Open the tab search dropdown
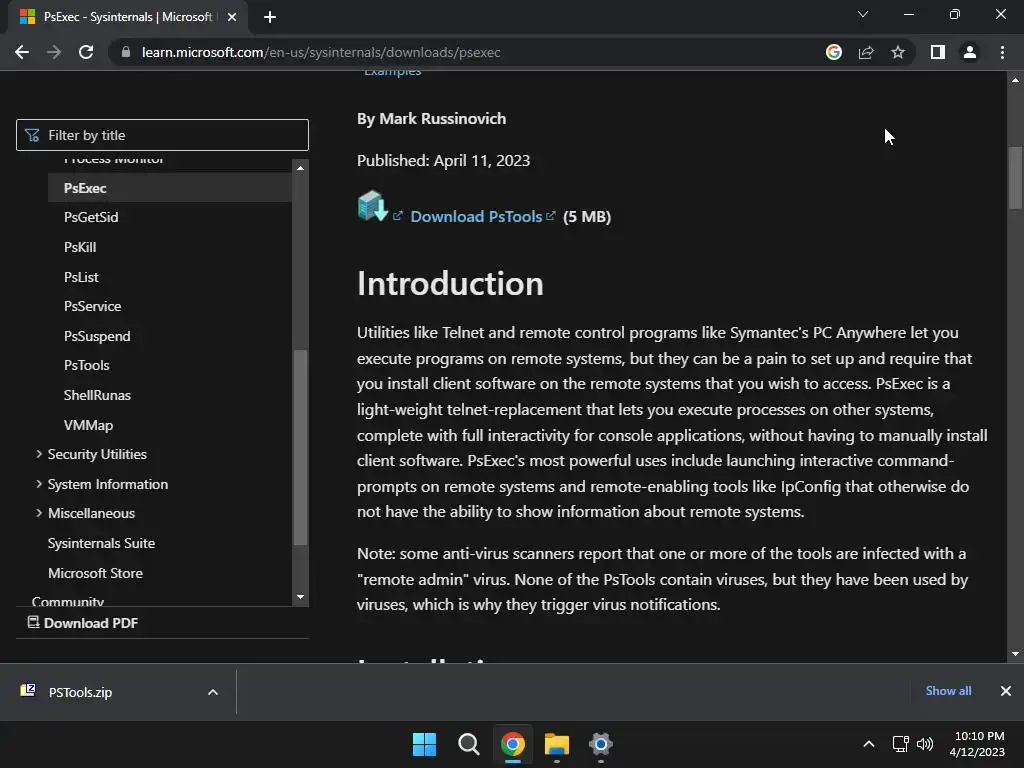 coord(863,14)
